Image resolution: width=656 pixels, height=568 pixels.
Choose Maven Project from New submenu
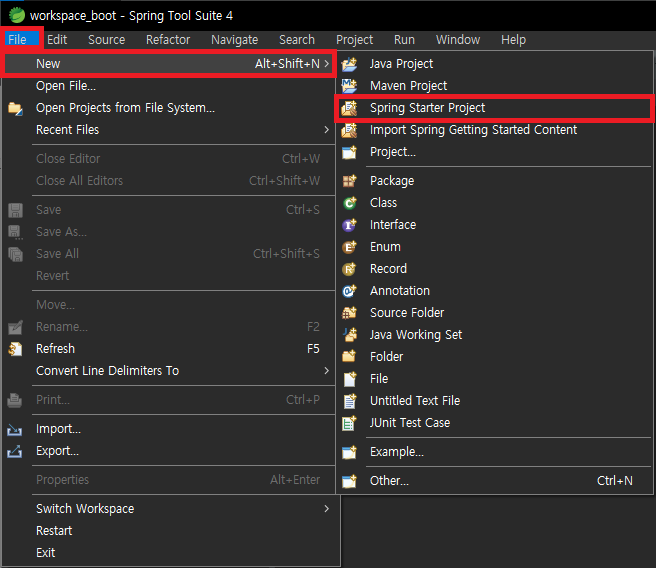pyautogui.click(x=494, y=86)
